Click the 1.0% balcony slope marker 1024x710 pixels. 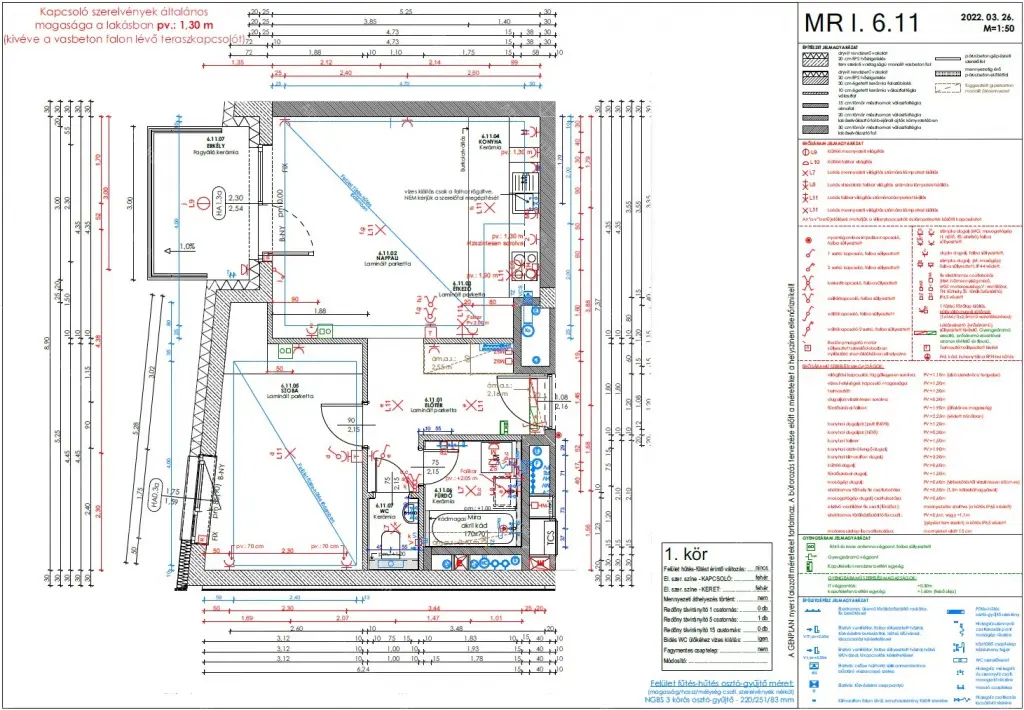(x=186, y=245)
